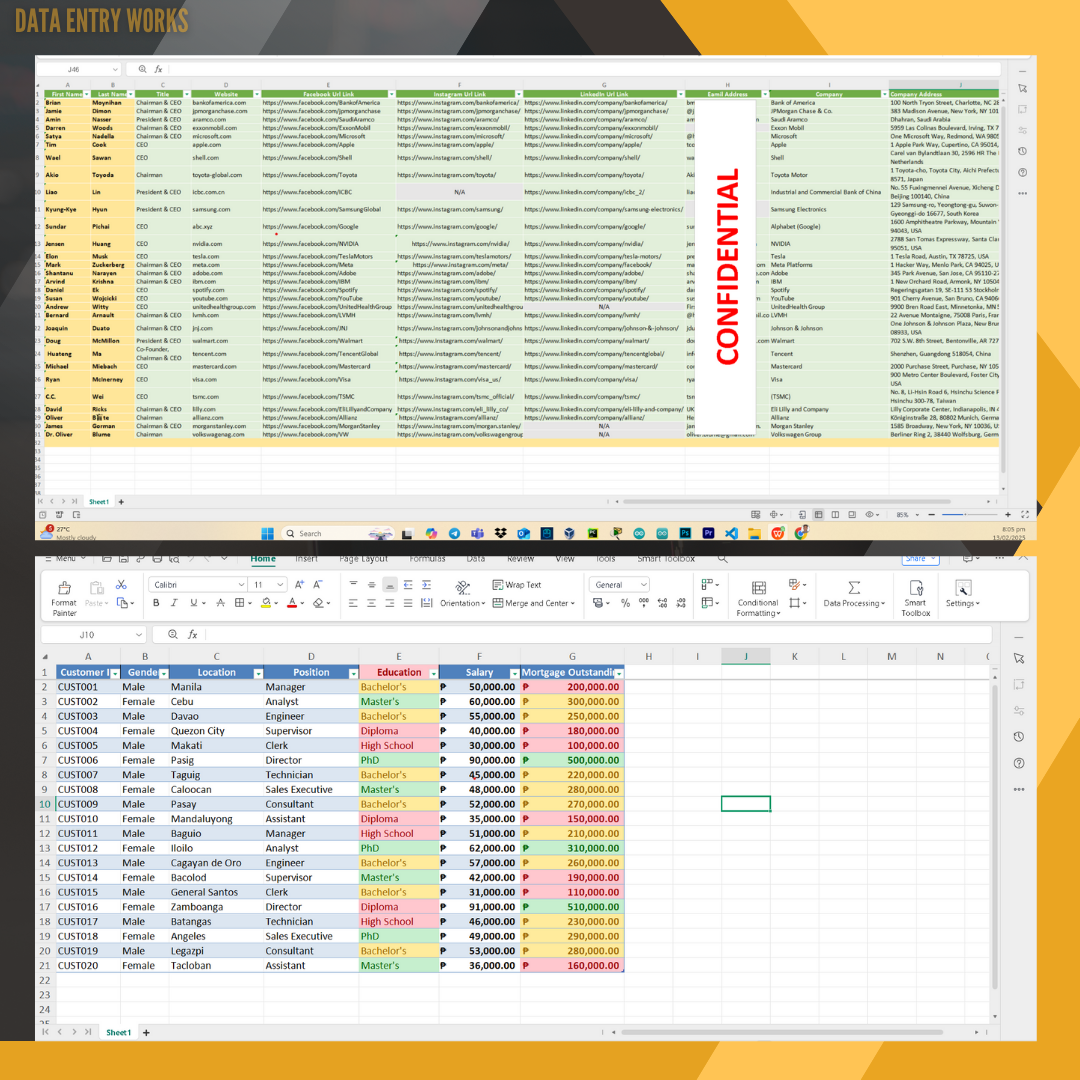This screenshot has width=1080, height=1080.
Task: Click the Decrease Decimal icon
Action: coord(681,603)
